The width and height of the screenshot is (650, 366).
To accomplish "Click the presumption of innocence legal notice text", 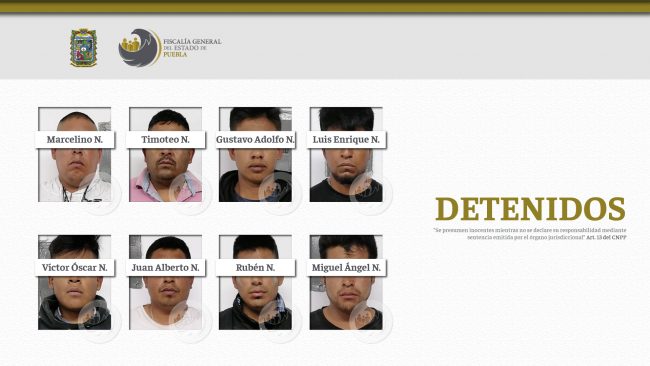I will point(530,234).
